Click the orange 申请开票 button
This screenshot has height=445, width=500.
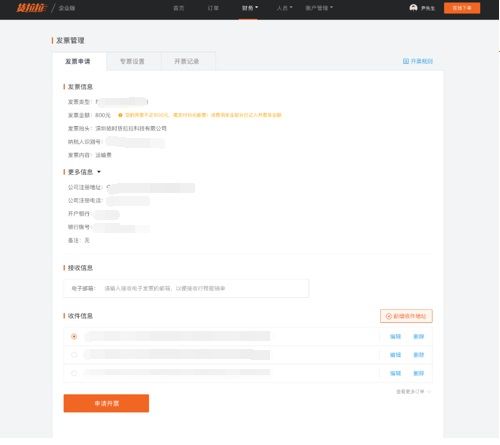point(106,403)
